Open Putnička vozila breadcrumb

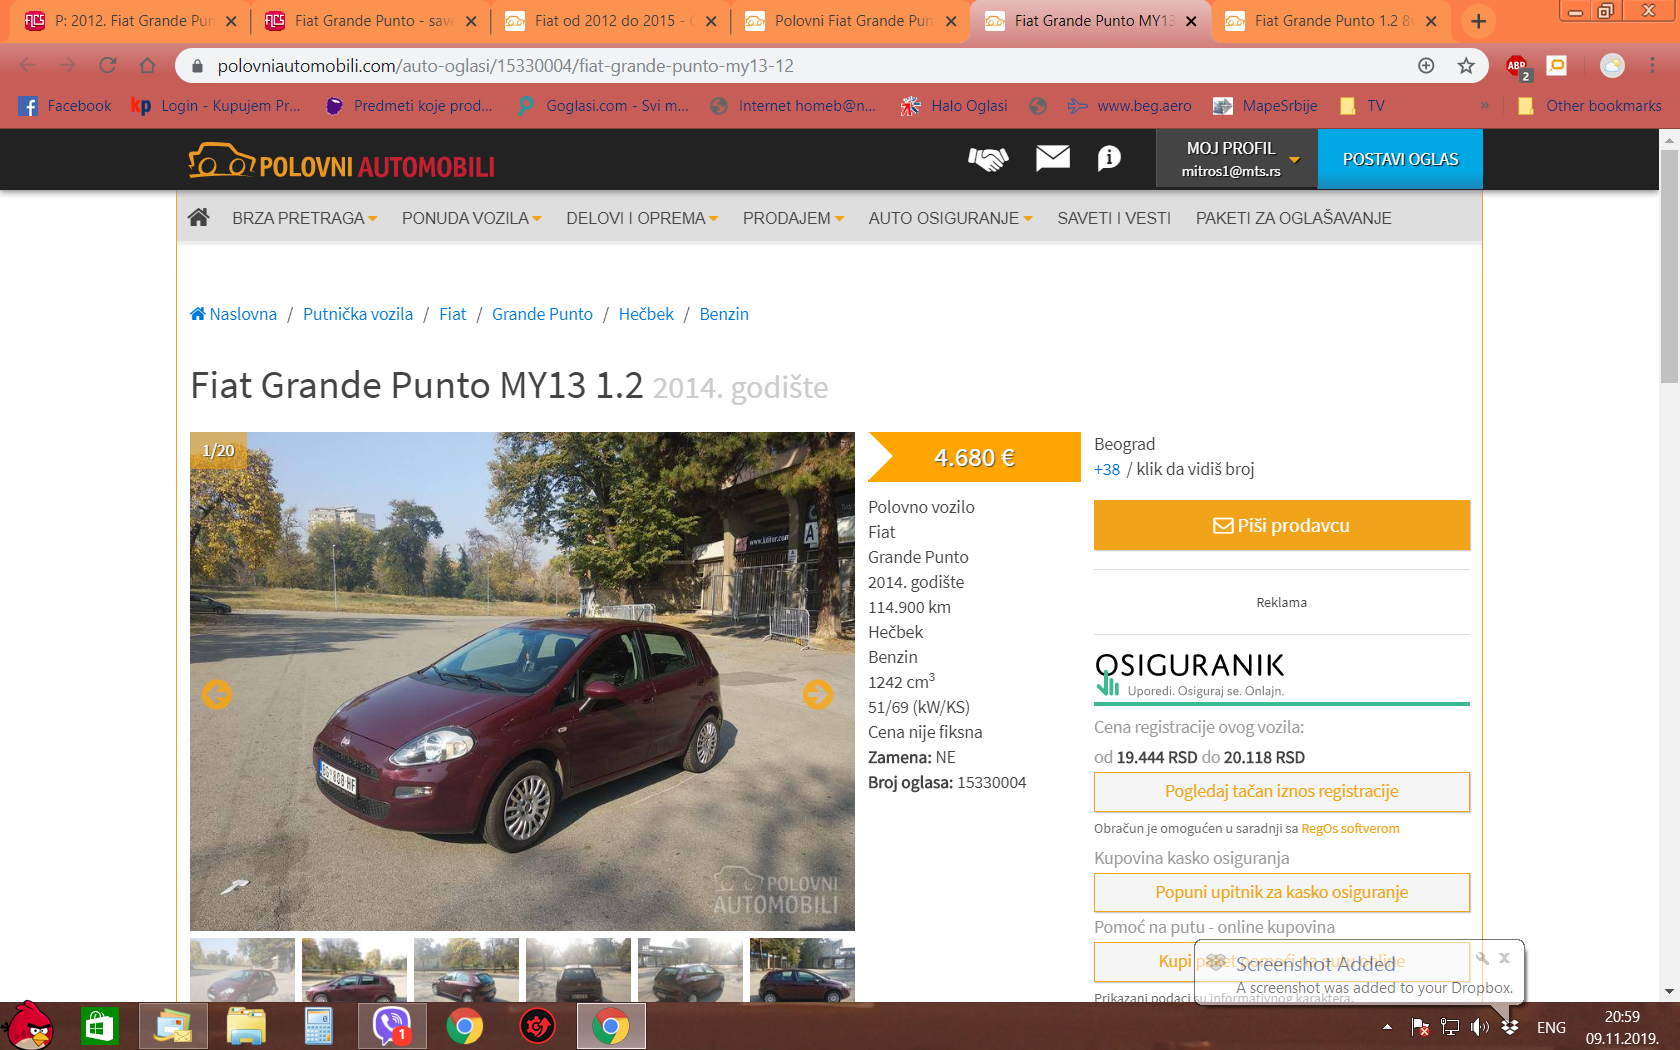click(x=358, y=314)
